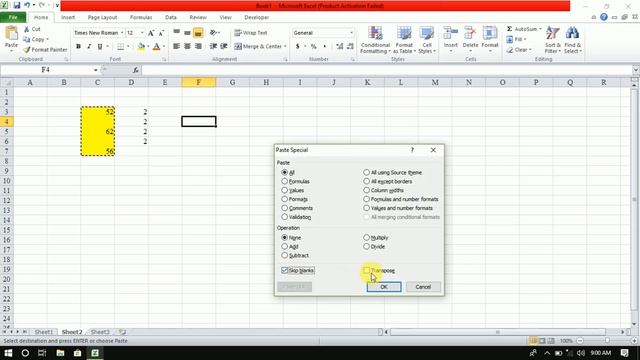
Task: Select the Formats radio option
Action: pyautogui.click(x=284, y=199)
